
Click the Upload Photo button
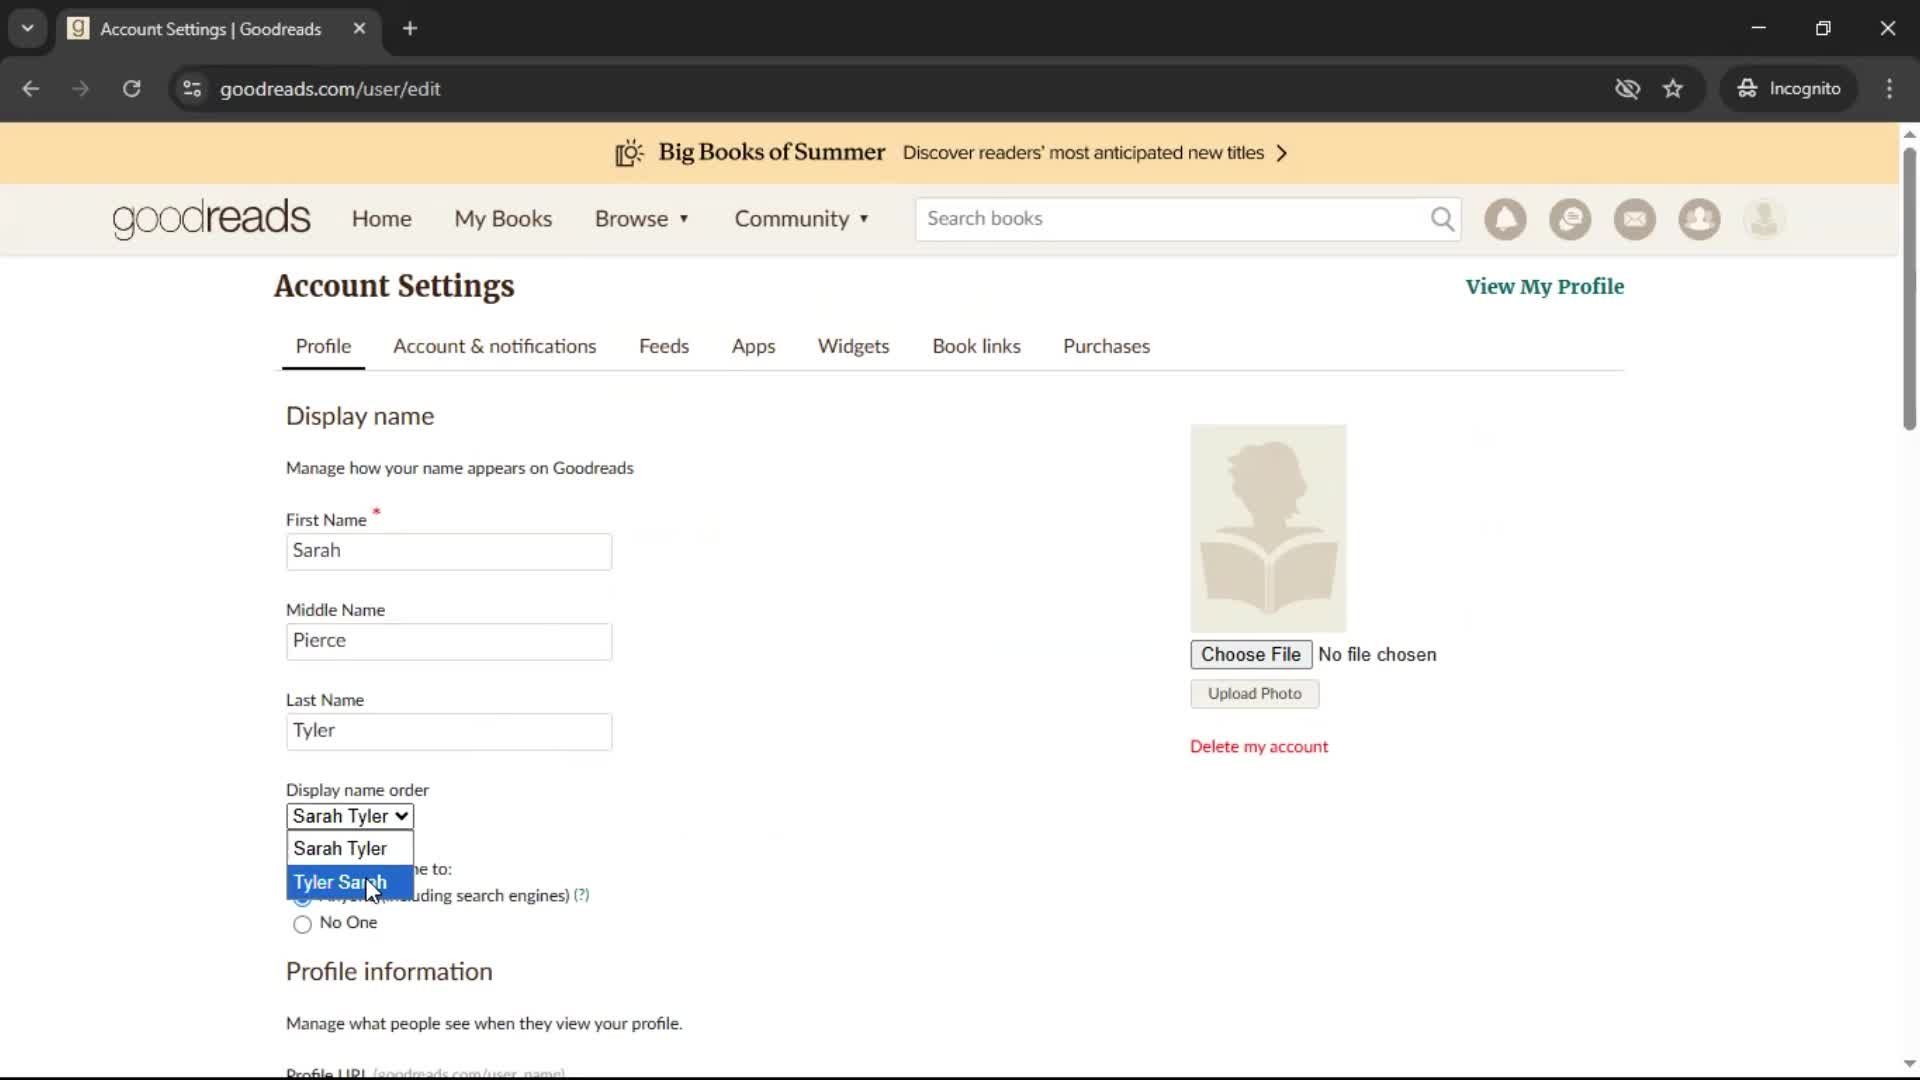[1254, 694]
